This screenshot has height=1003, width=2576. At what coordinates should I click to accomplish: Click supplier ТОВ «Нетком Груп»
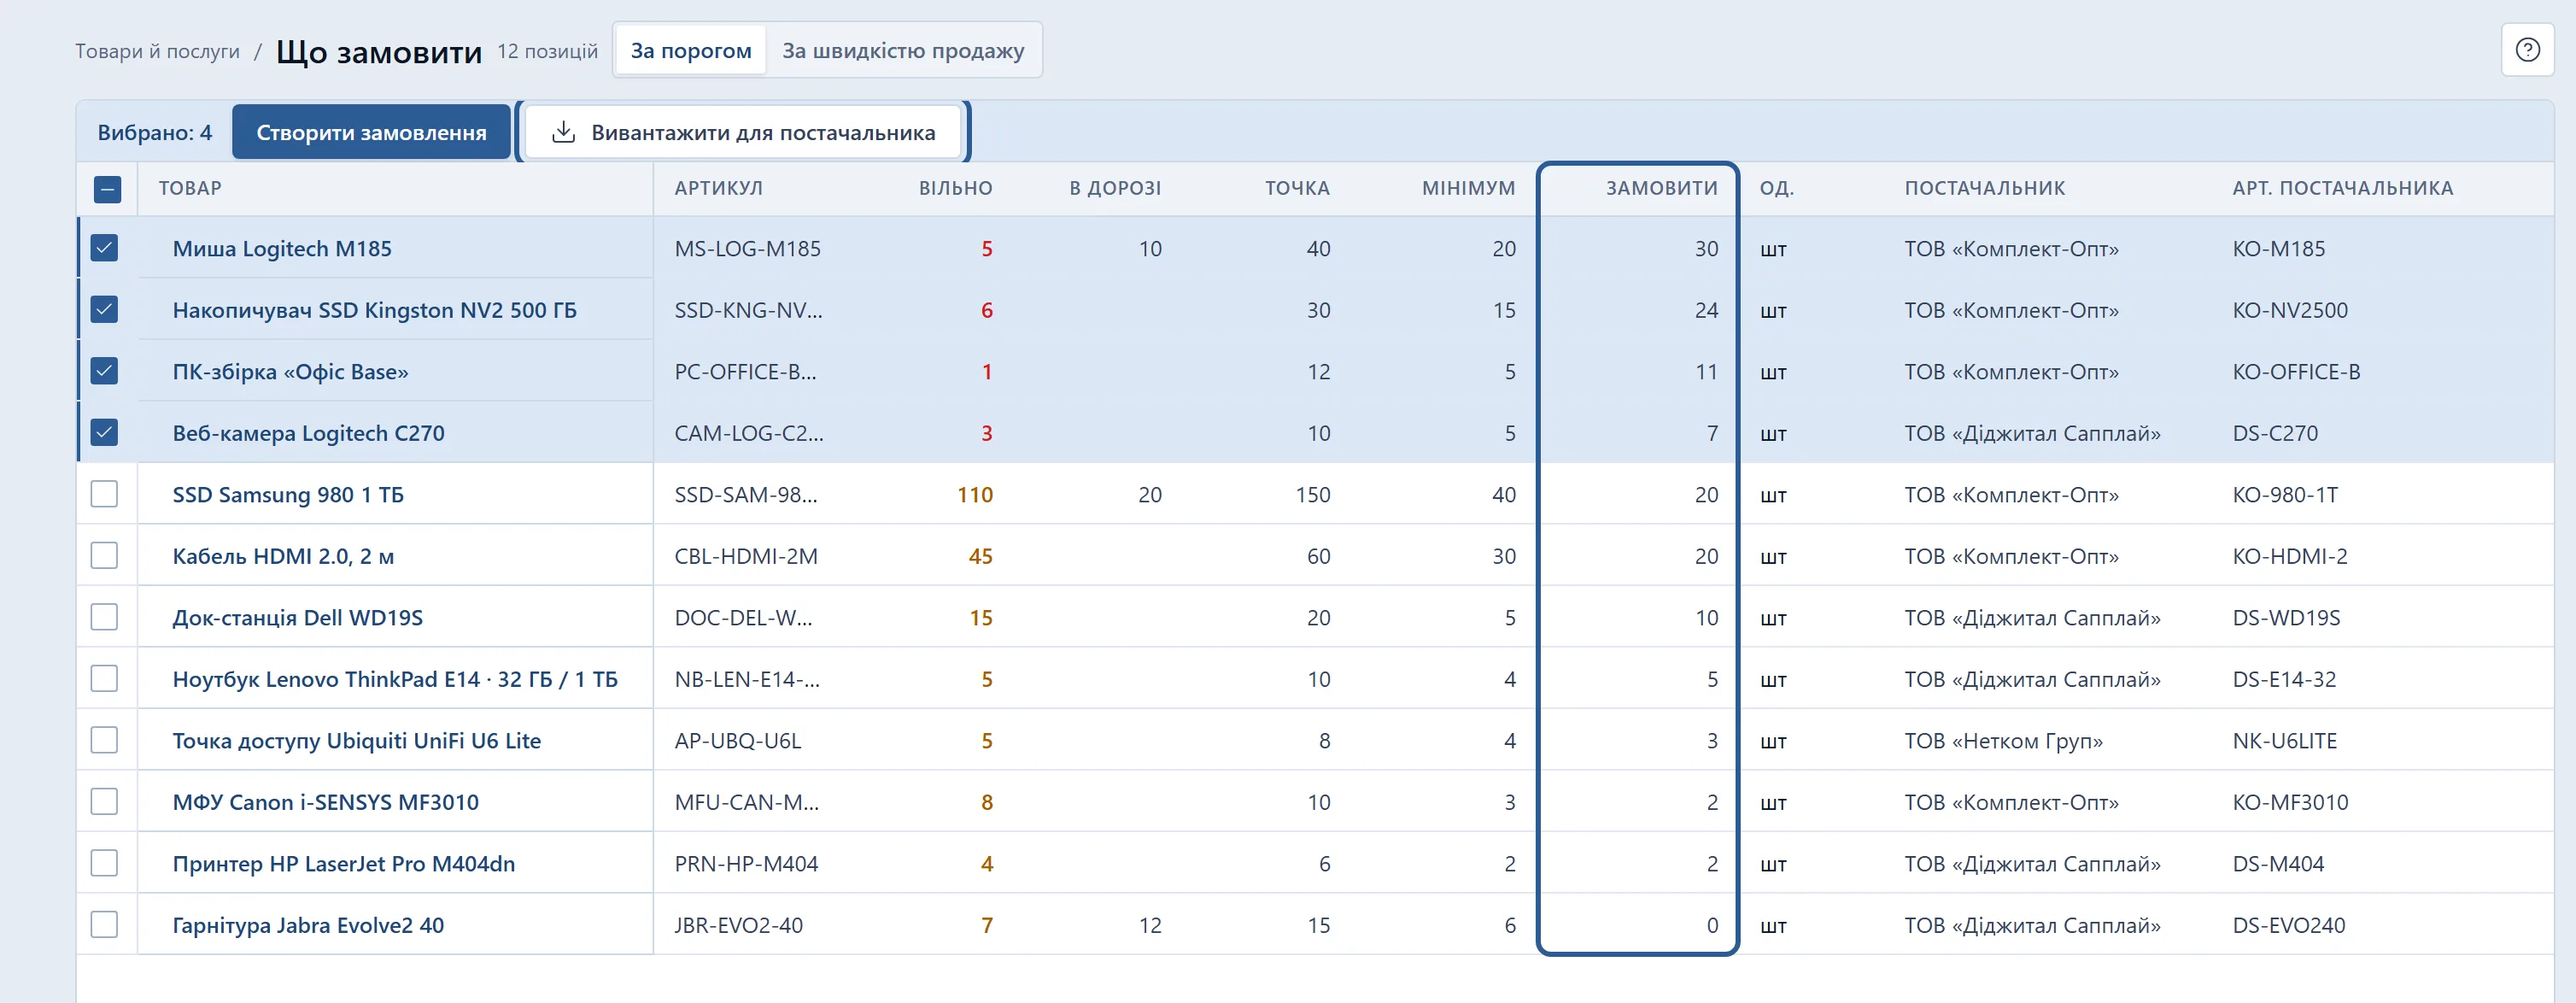coord(2003,741)
